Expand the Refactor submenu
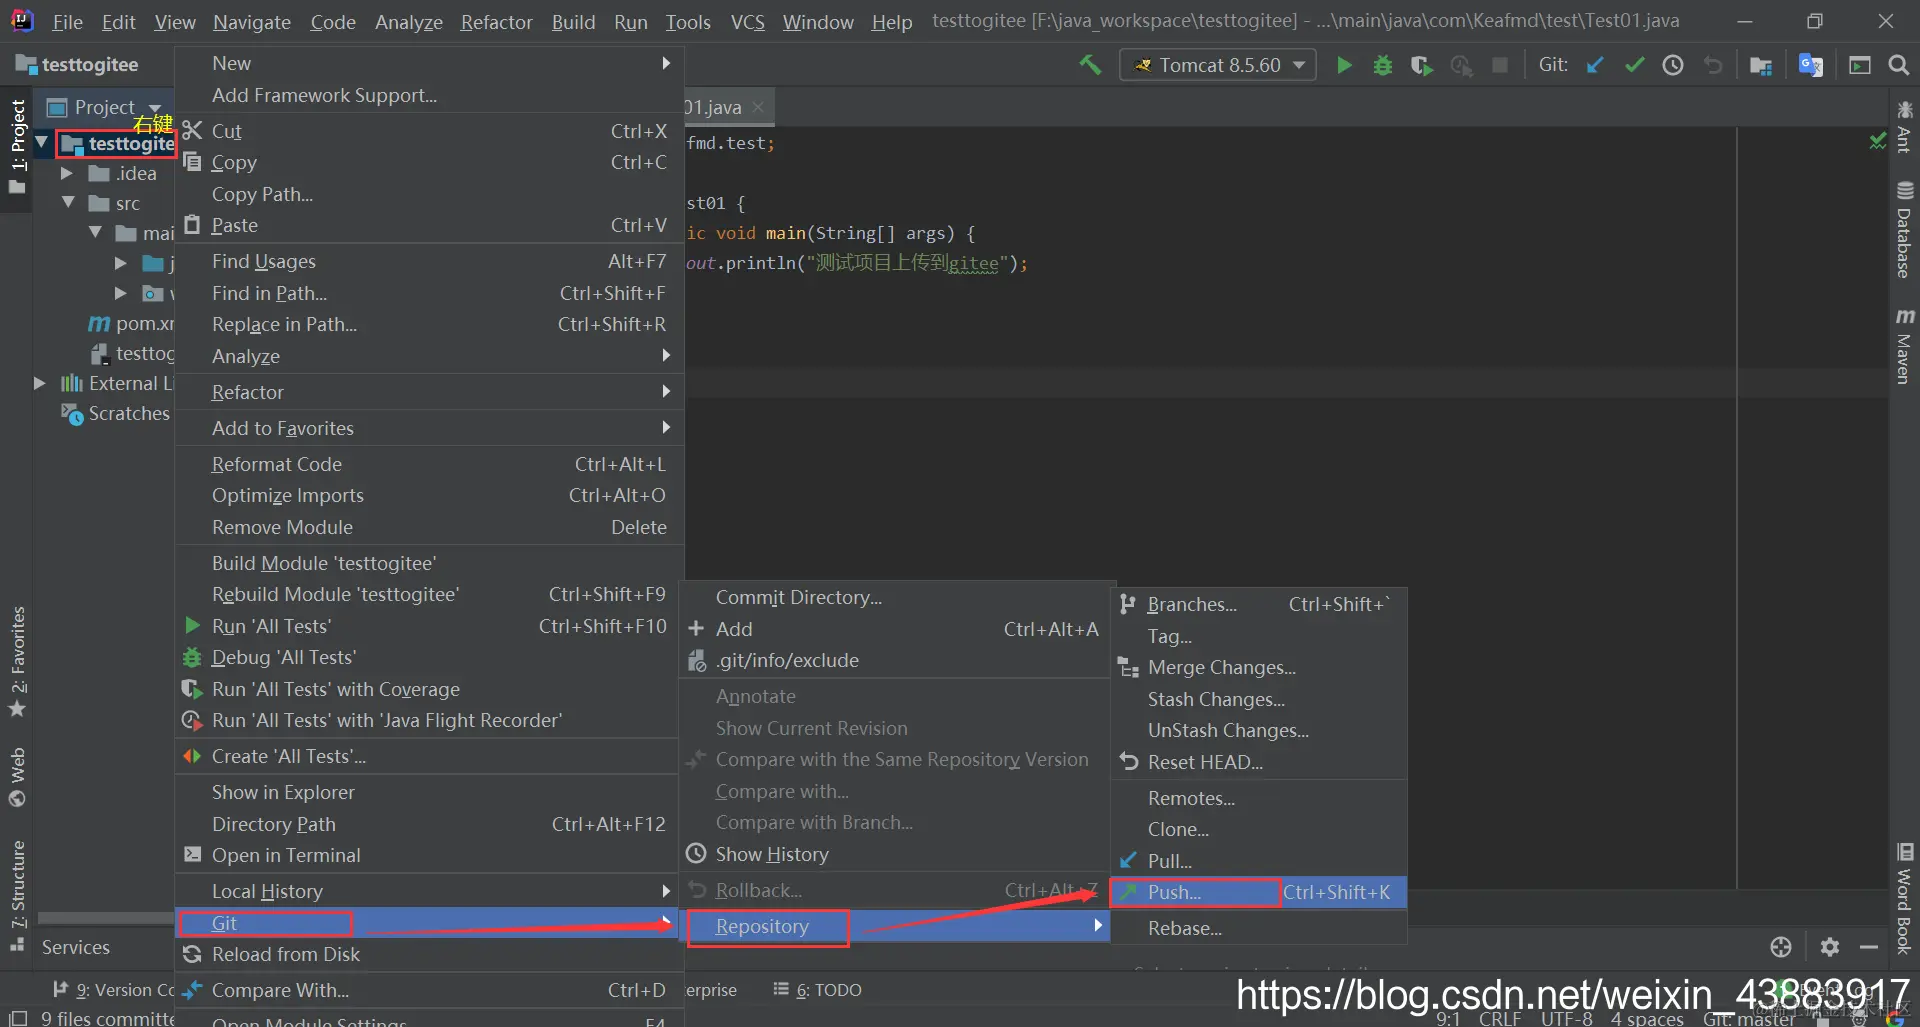This screenshot has height=1027, width=1920. (x=429, y=392)
